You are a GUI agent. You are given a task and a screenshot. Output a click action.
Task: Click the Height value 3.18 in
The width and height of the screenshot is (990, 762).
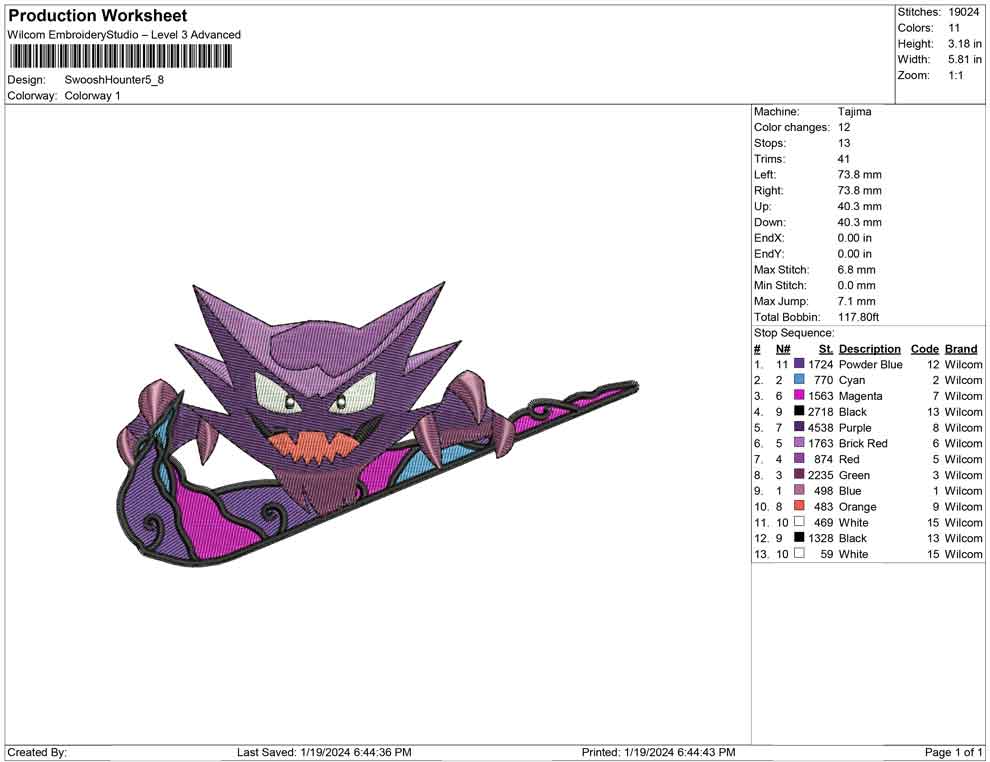[965, 44]
